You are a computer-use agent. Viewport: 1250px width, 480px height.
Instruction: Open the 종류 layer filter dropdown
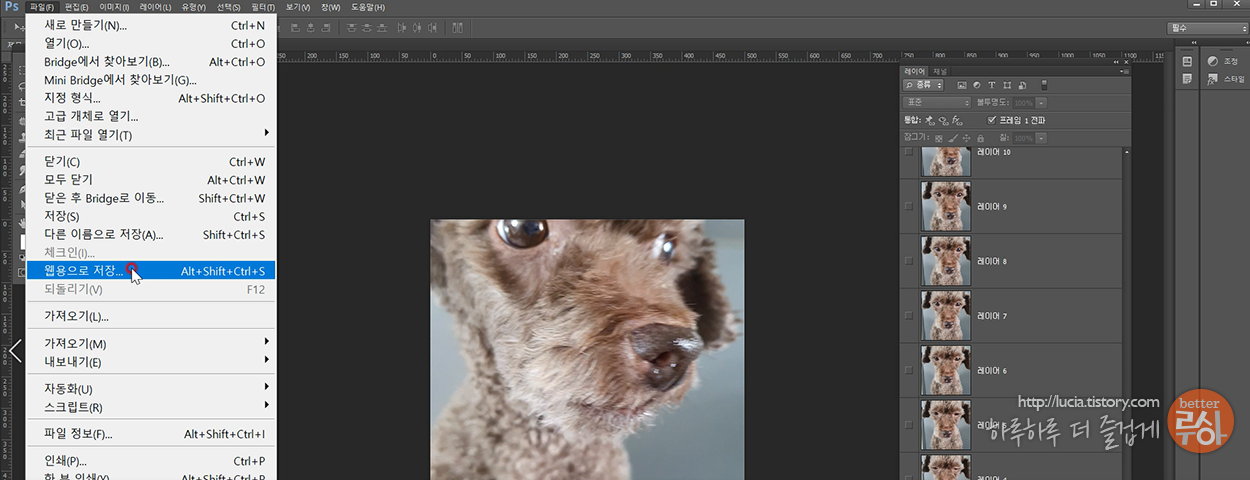(923, 85)
